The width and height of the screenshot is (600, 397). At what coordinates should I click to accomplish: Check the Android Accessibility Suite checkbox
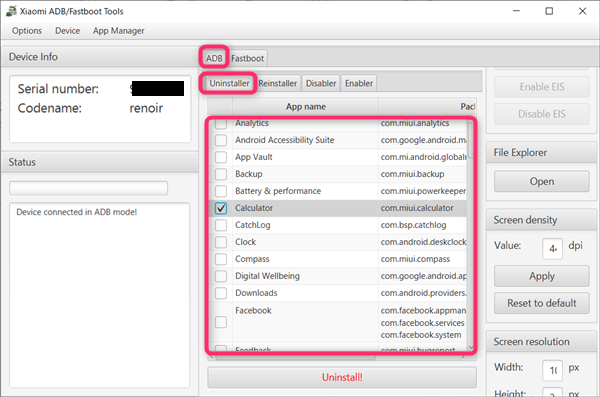(221, 140)
